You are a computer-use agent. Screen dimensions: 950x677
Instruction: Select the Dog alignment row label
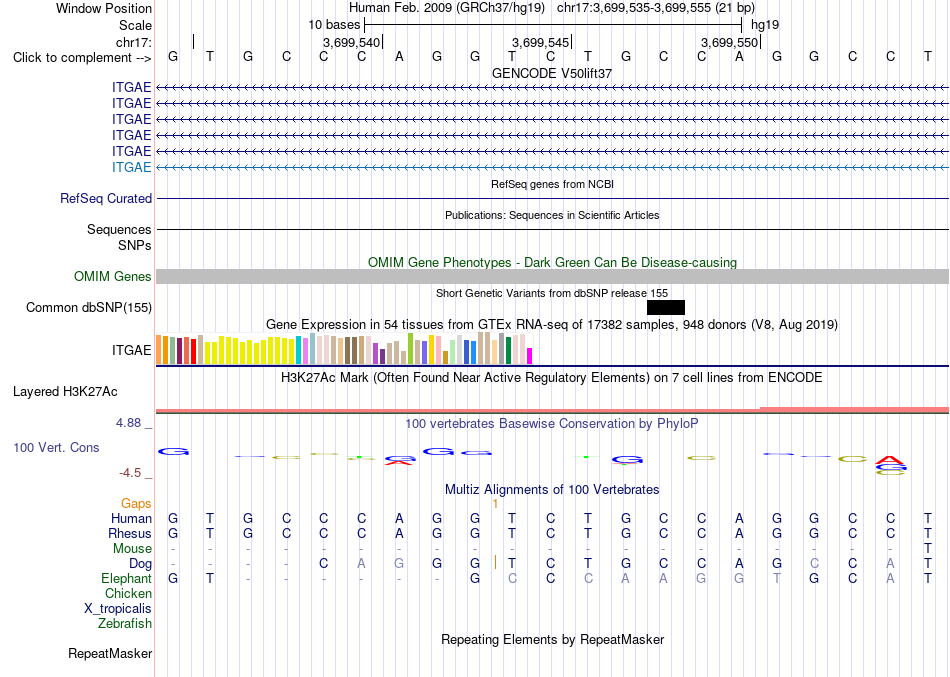pyautogui.click(x=141, y=564)
